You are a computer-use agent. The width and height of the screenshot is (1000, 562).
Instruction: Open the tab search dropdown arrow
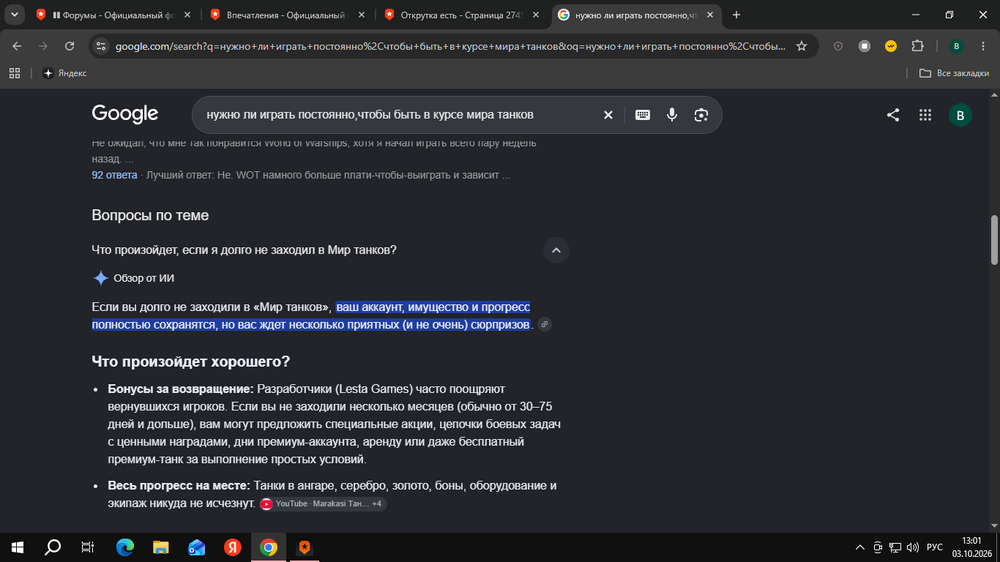14,15
